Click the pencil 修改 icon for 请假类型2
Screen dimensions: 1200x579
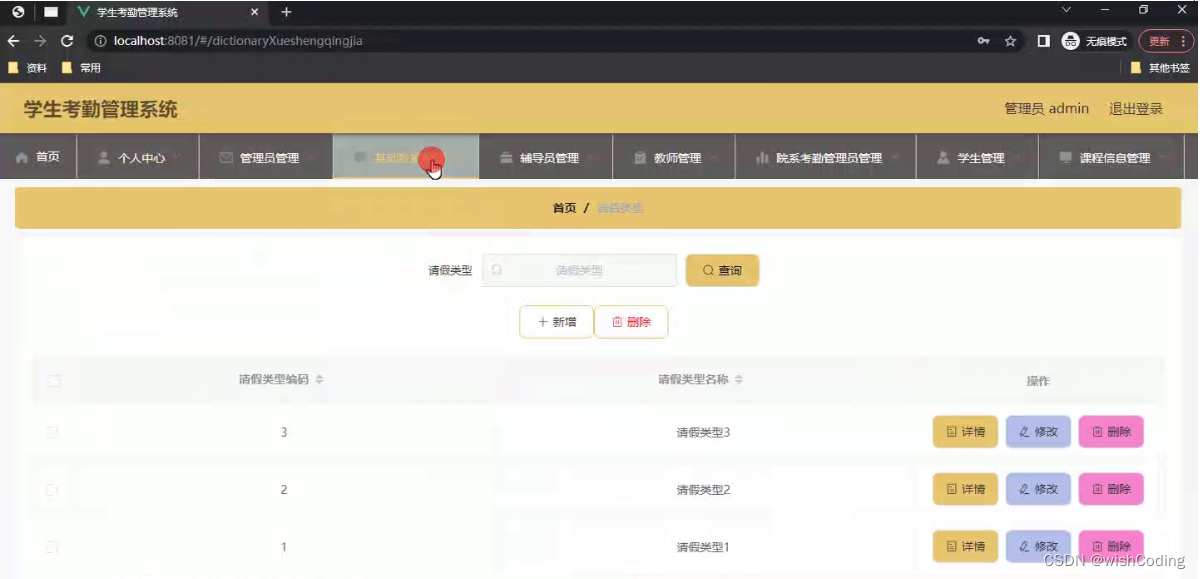click(1024, 489)
